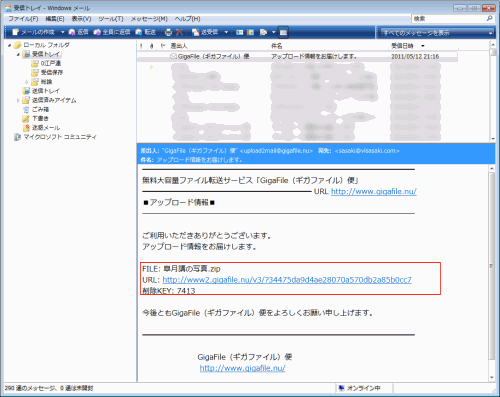This screenshot has height=397, width=500.
Task: Open the ツール(T) menu
Action: click(111, 19)
